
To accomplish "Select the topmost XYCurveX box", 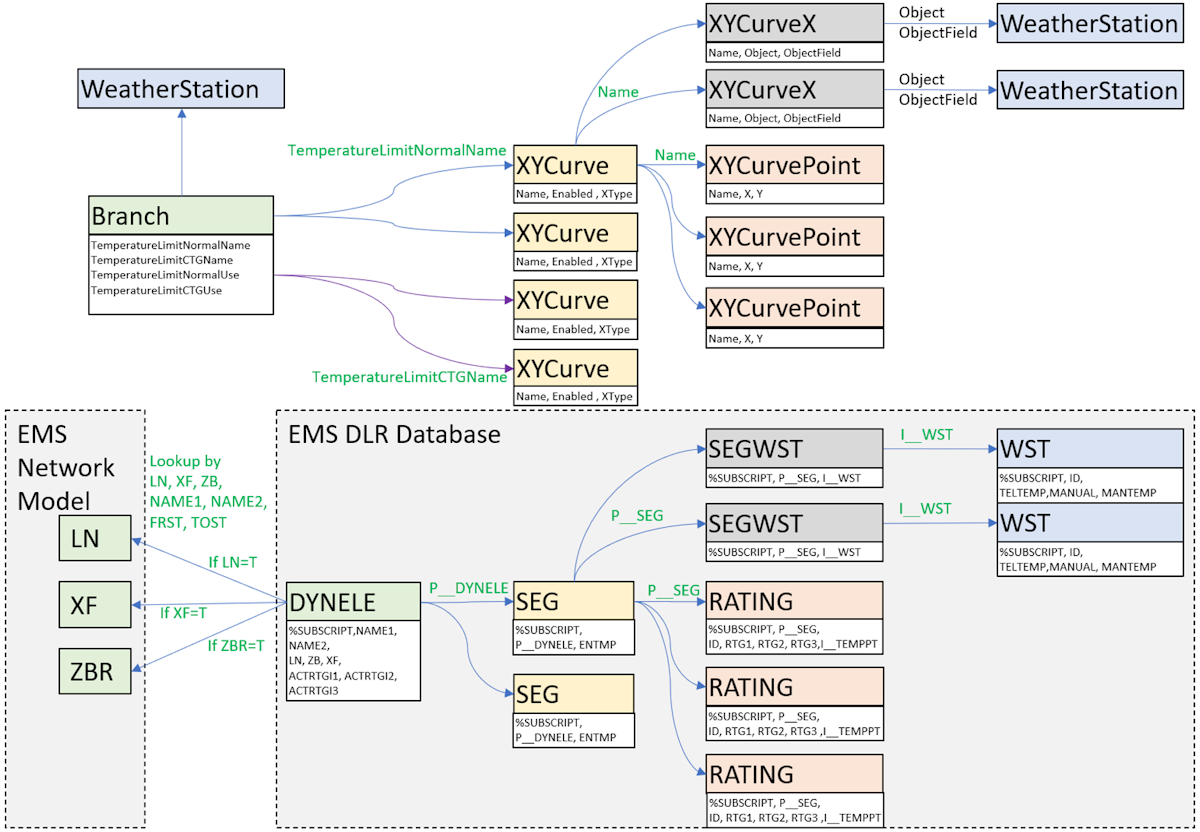I will pos(795,24).
